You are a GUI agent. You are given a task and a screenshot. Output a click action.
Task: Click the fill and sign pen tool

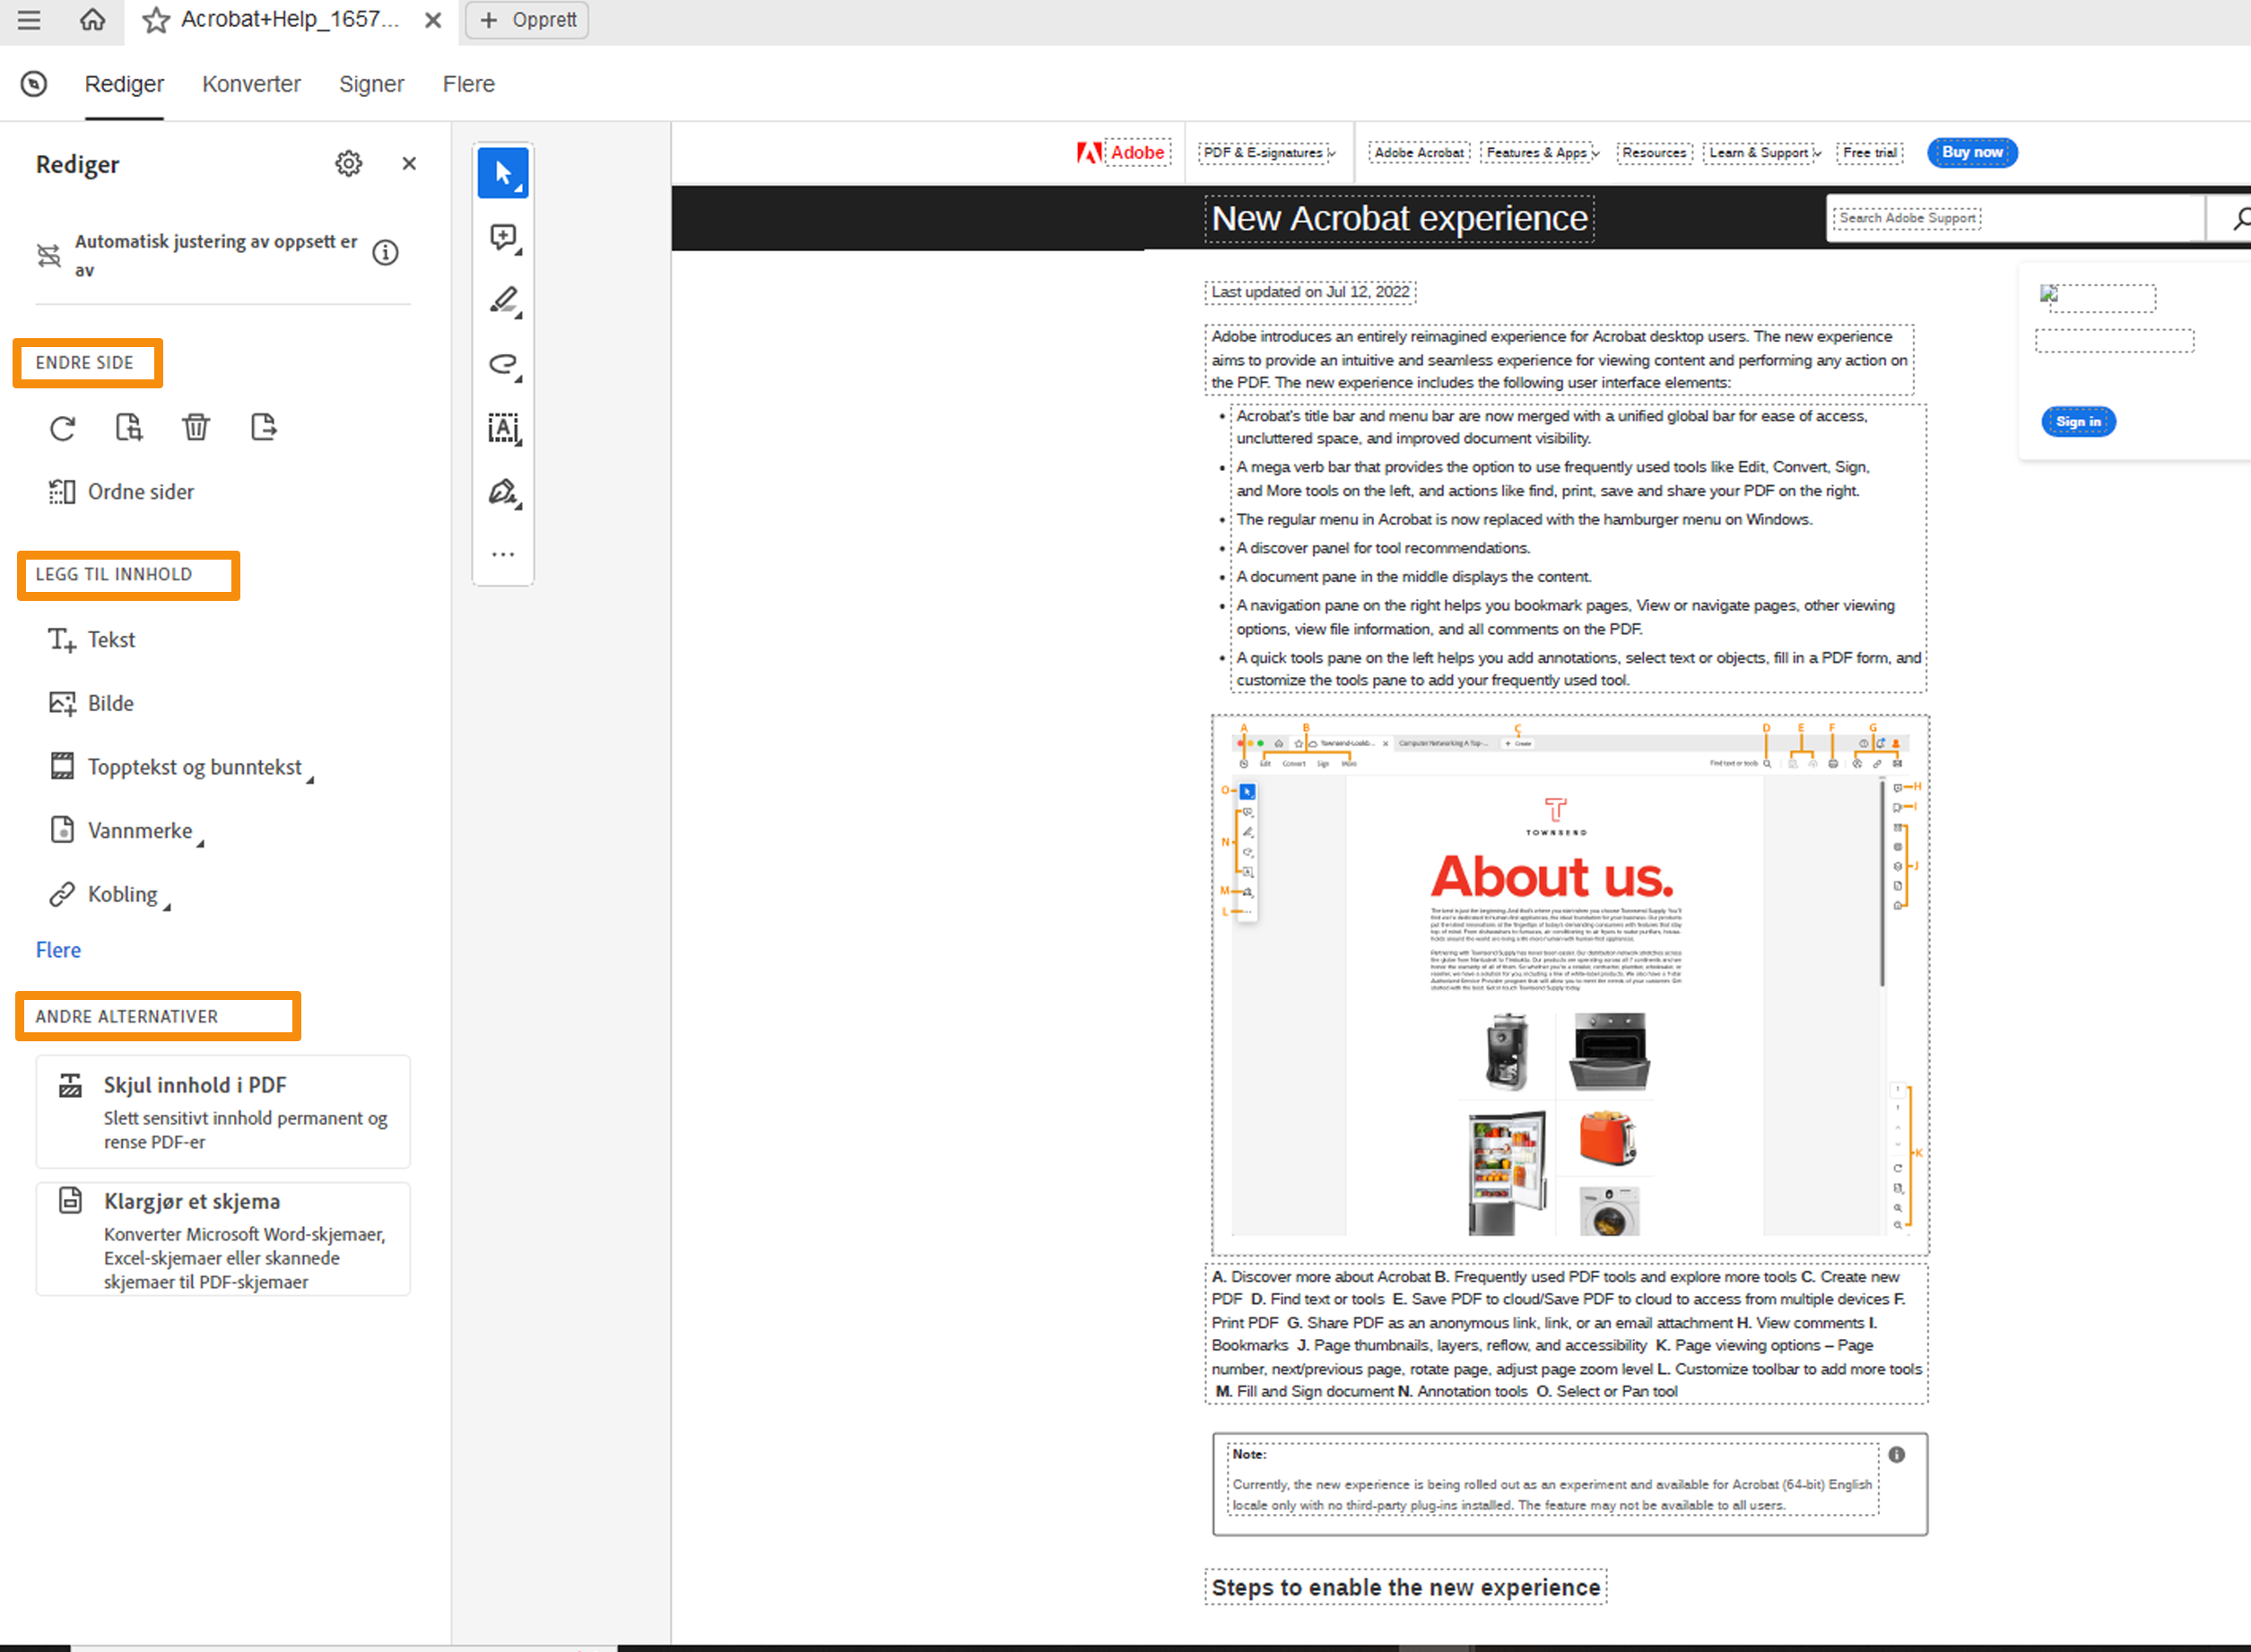pos(503,492)
